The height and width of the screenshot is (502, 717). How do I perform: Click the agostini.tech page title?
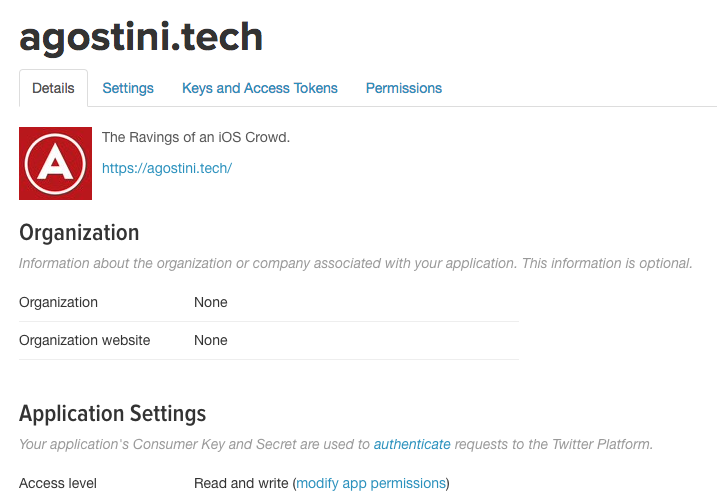pyautogui.click(x=141, y=37)
